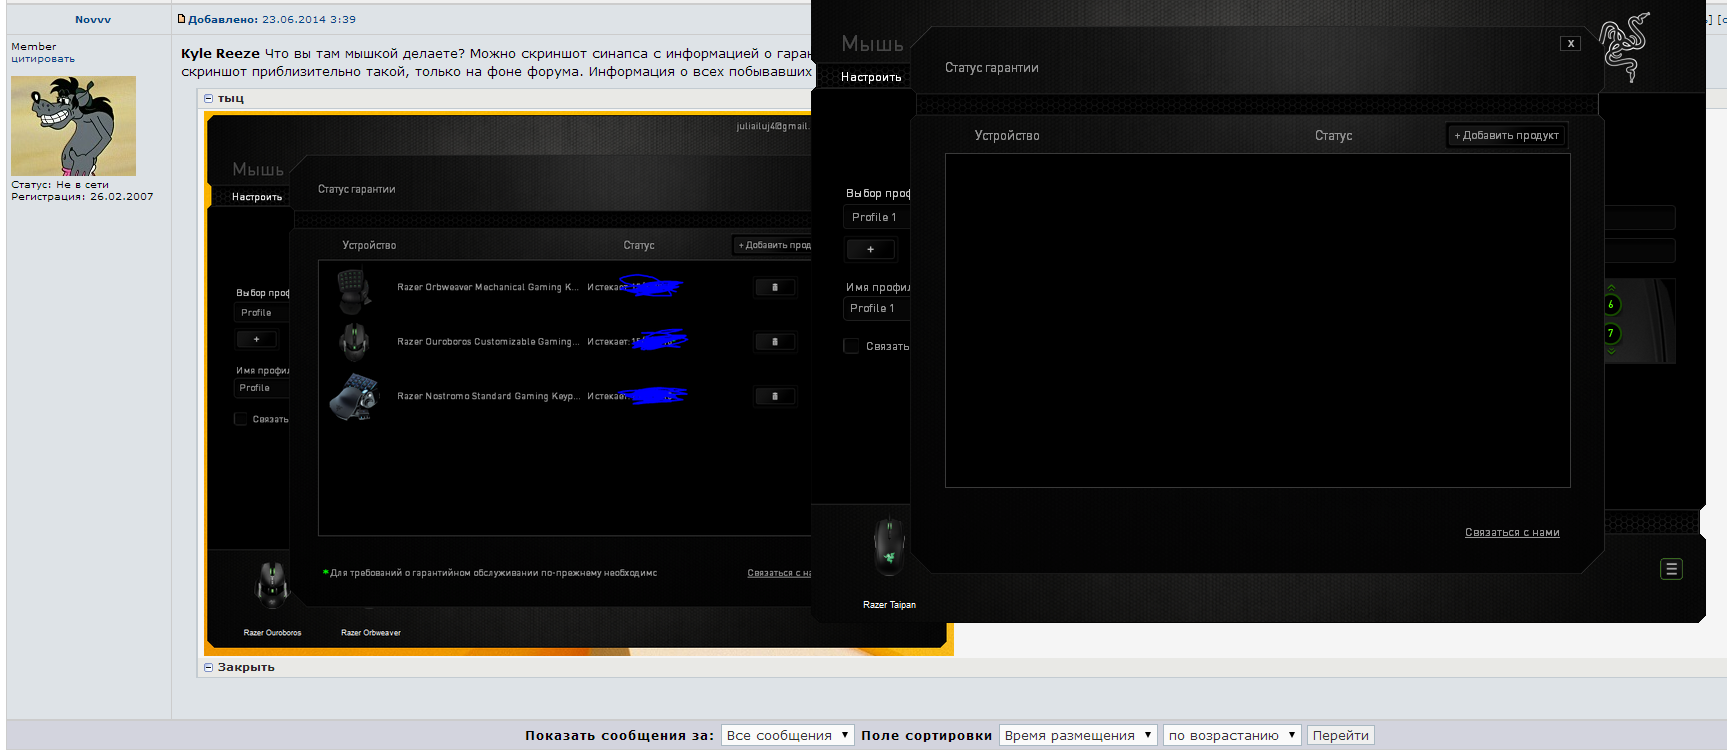
Task: Open the Время размещения sort dropdown
Action: click(1078, 735)
